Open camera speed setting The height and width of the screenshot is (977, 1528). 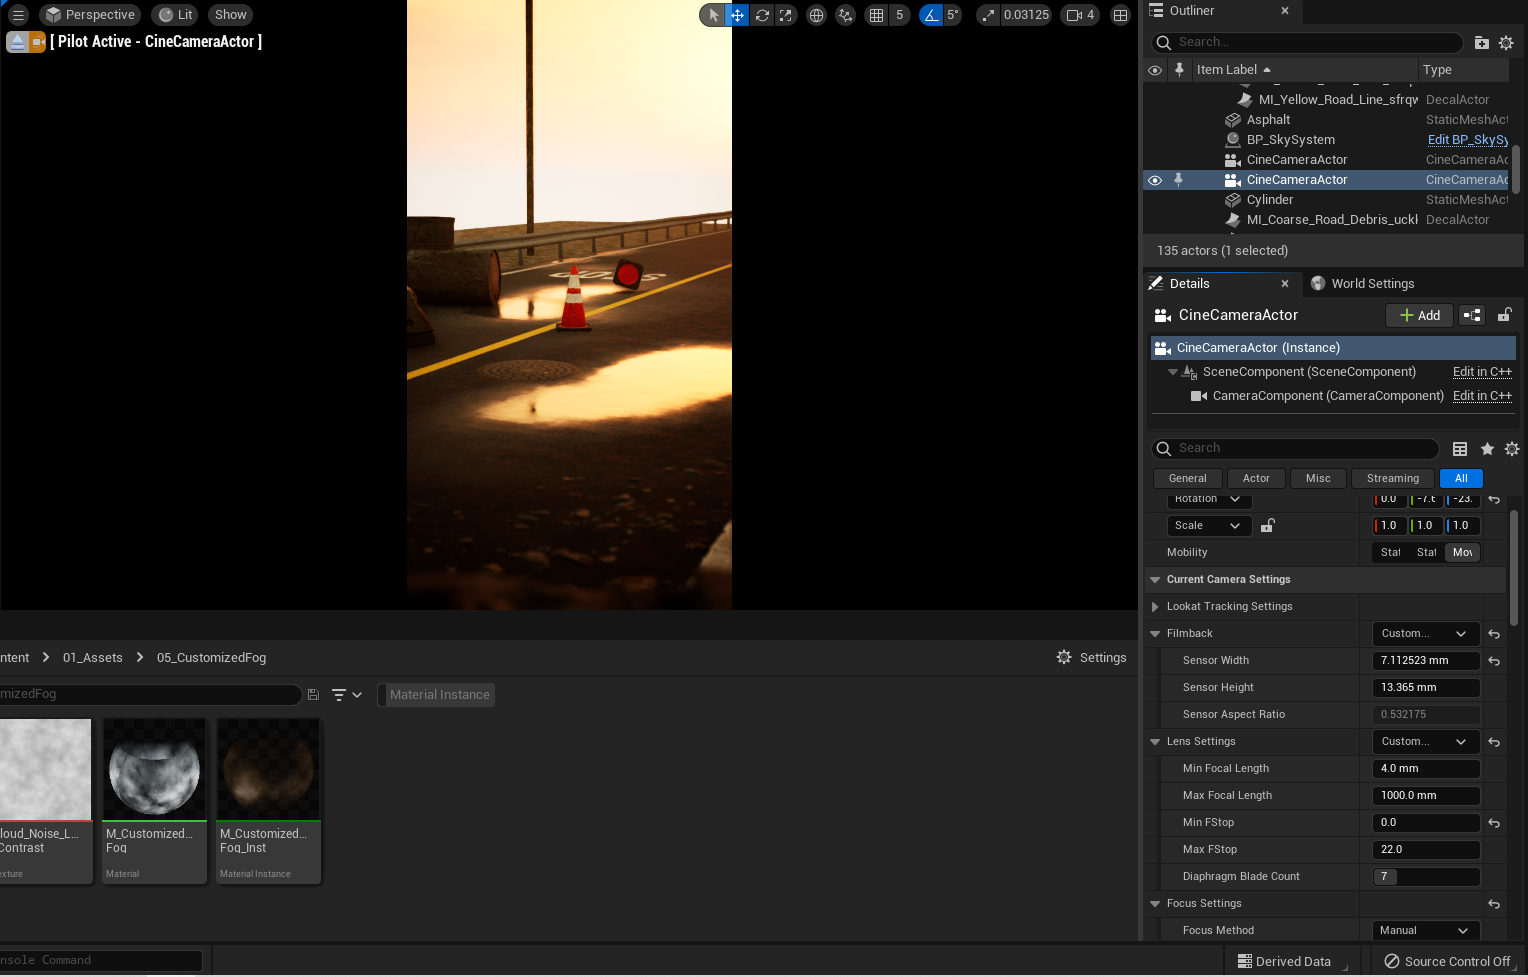(1080, 15)
